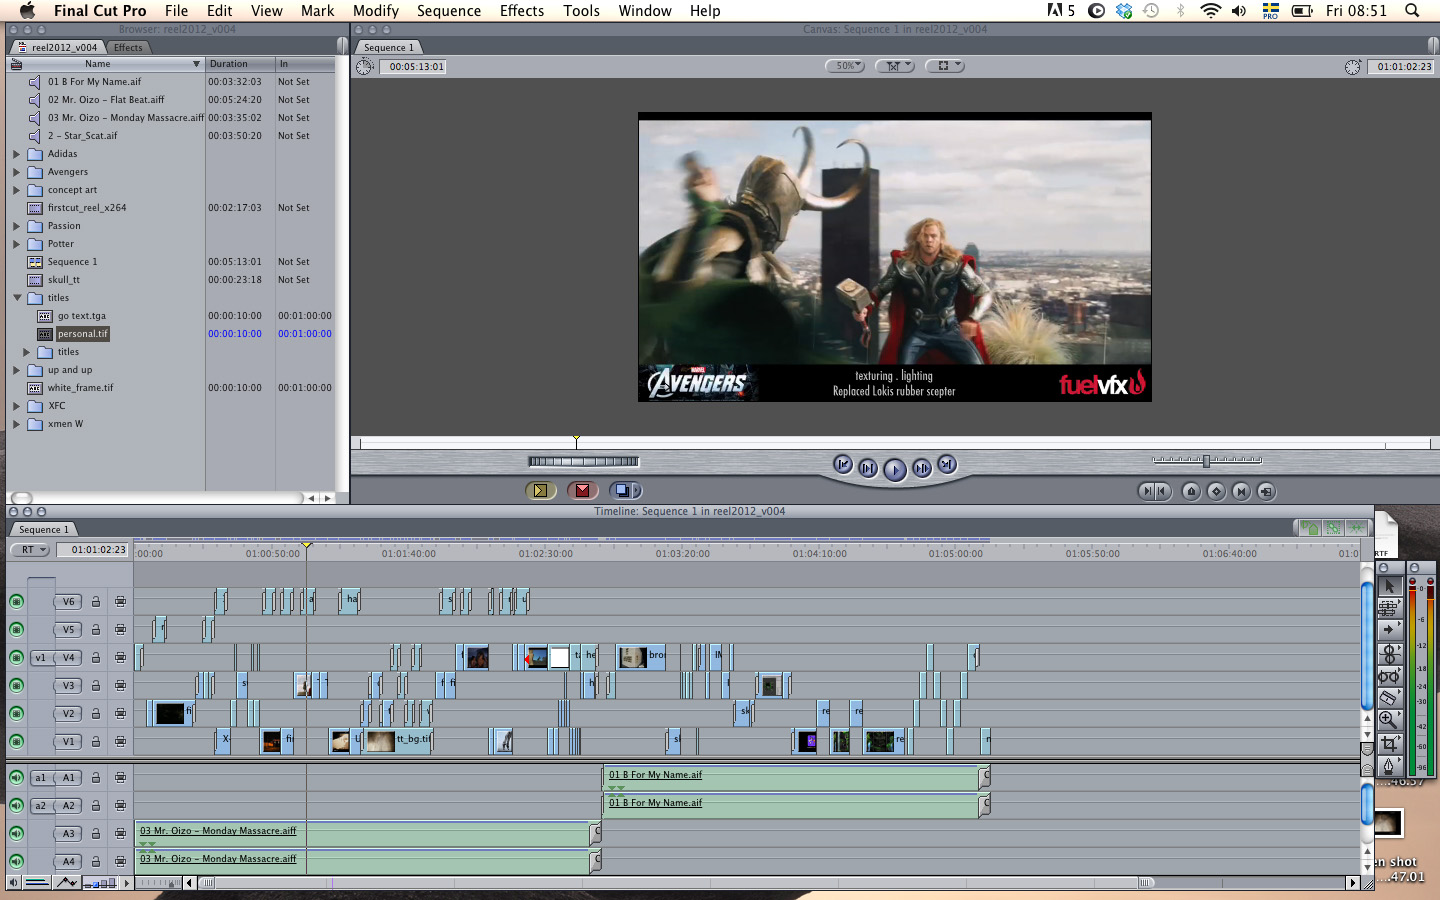Select the Crop tool
The width and height of the screenshot is (1440, 900).
pyautogui.click(x=1389, y=743)
